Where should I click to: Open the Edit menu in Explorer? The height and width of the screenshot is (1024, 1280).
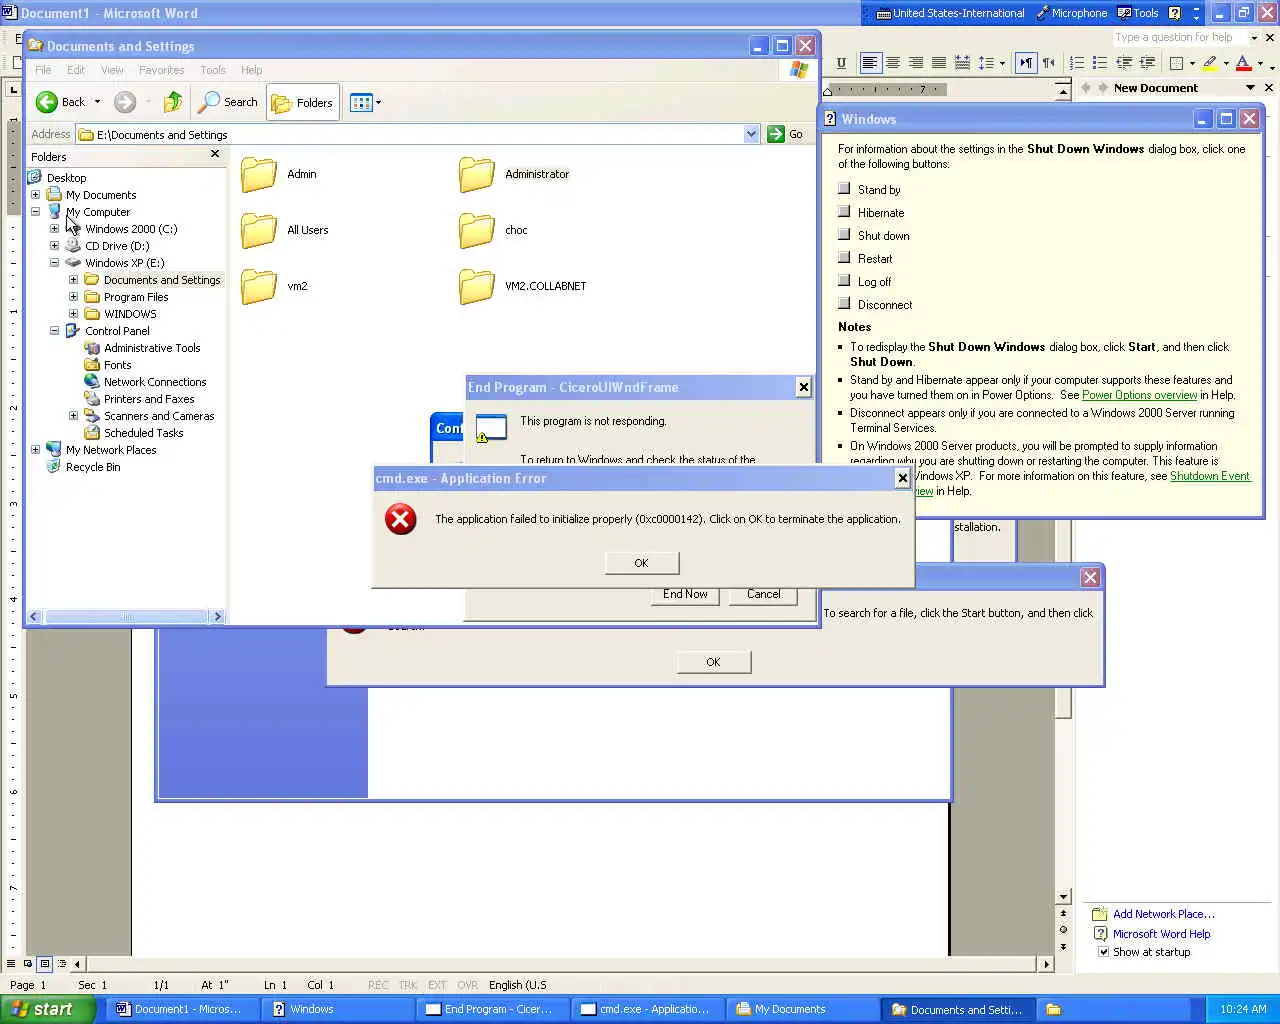76,70
